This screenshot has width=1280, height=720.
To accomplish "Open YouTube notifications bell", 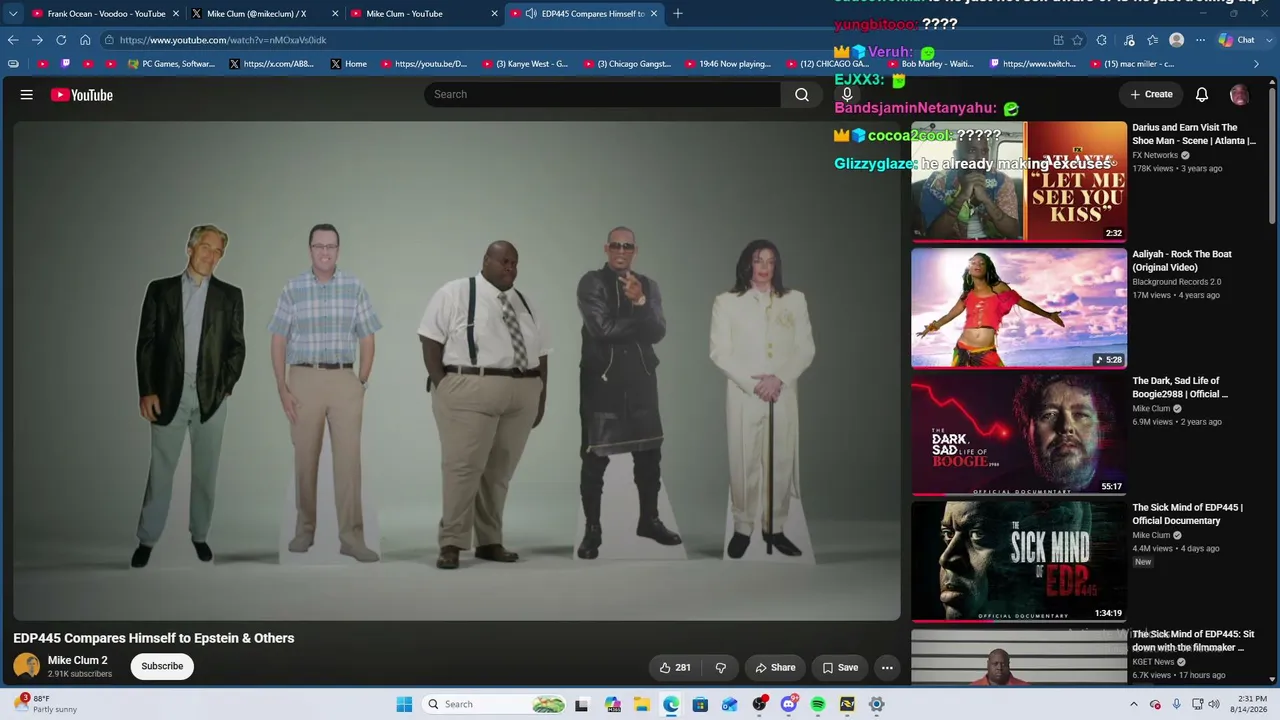I will tap(1202, 94).
